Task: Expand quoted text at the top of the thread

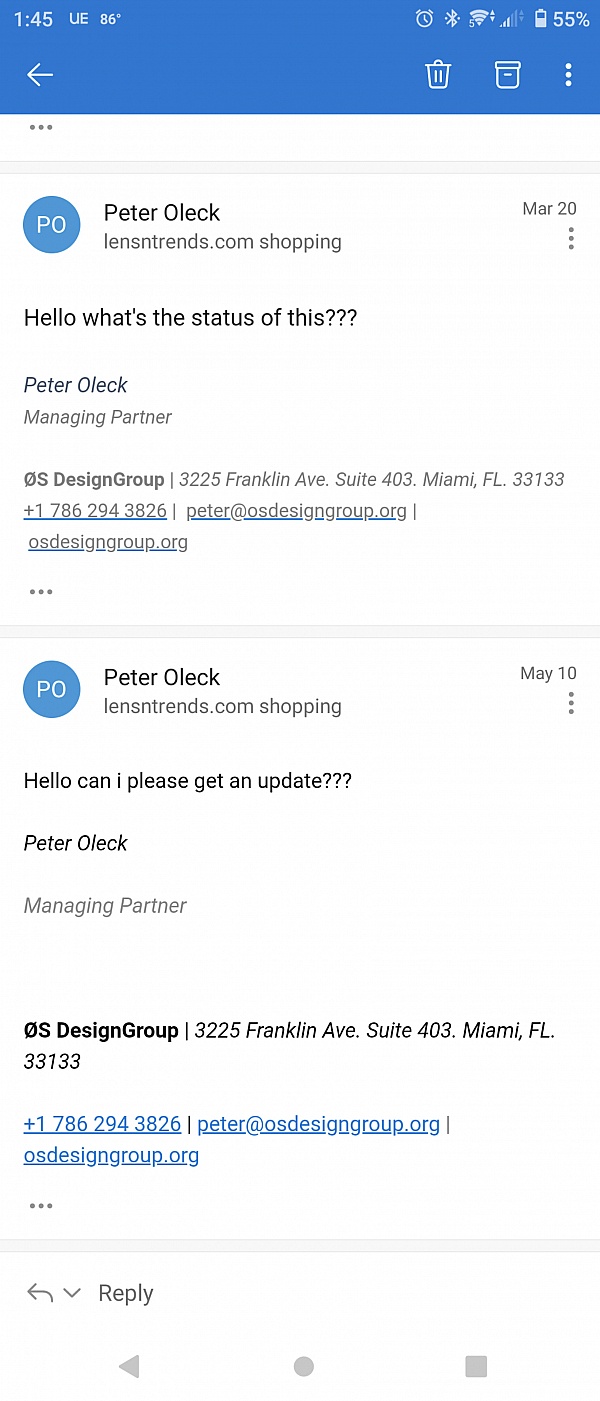Action: [x=41, y=127]
